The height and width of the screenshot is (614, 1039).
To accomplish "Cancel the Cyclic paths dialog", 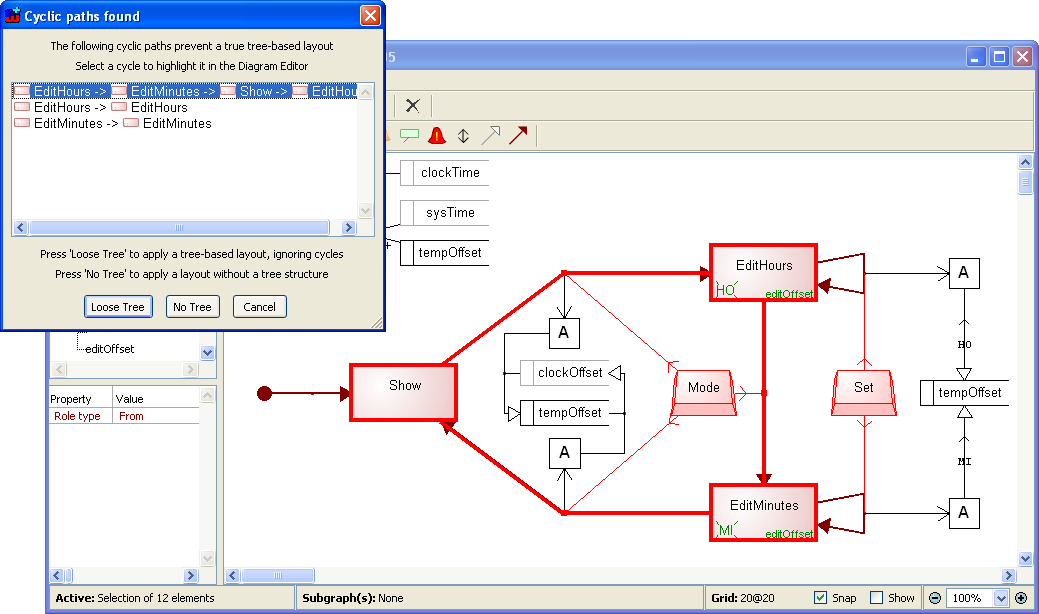I will pyautogui.click(x=260, y=307).
